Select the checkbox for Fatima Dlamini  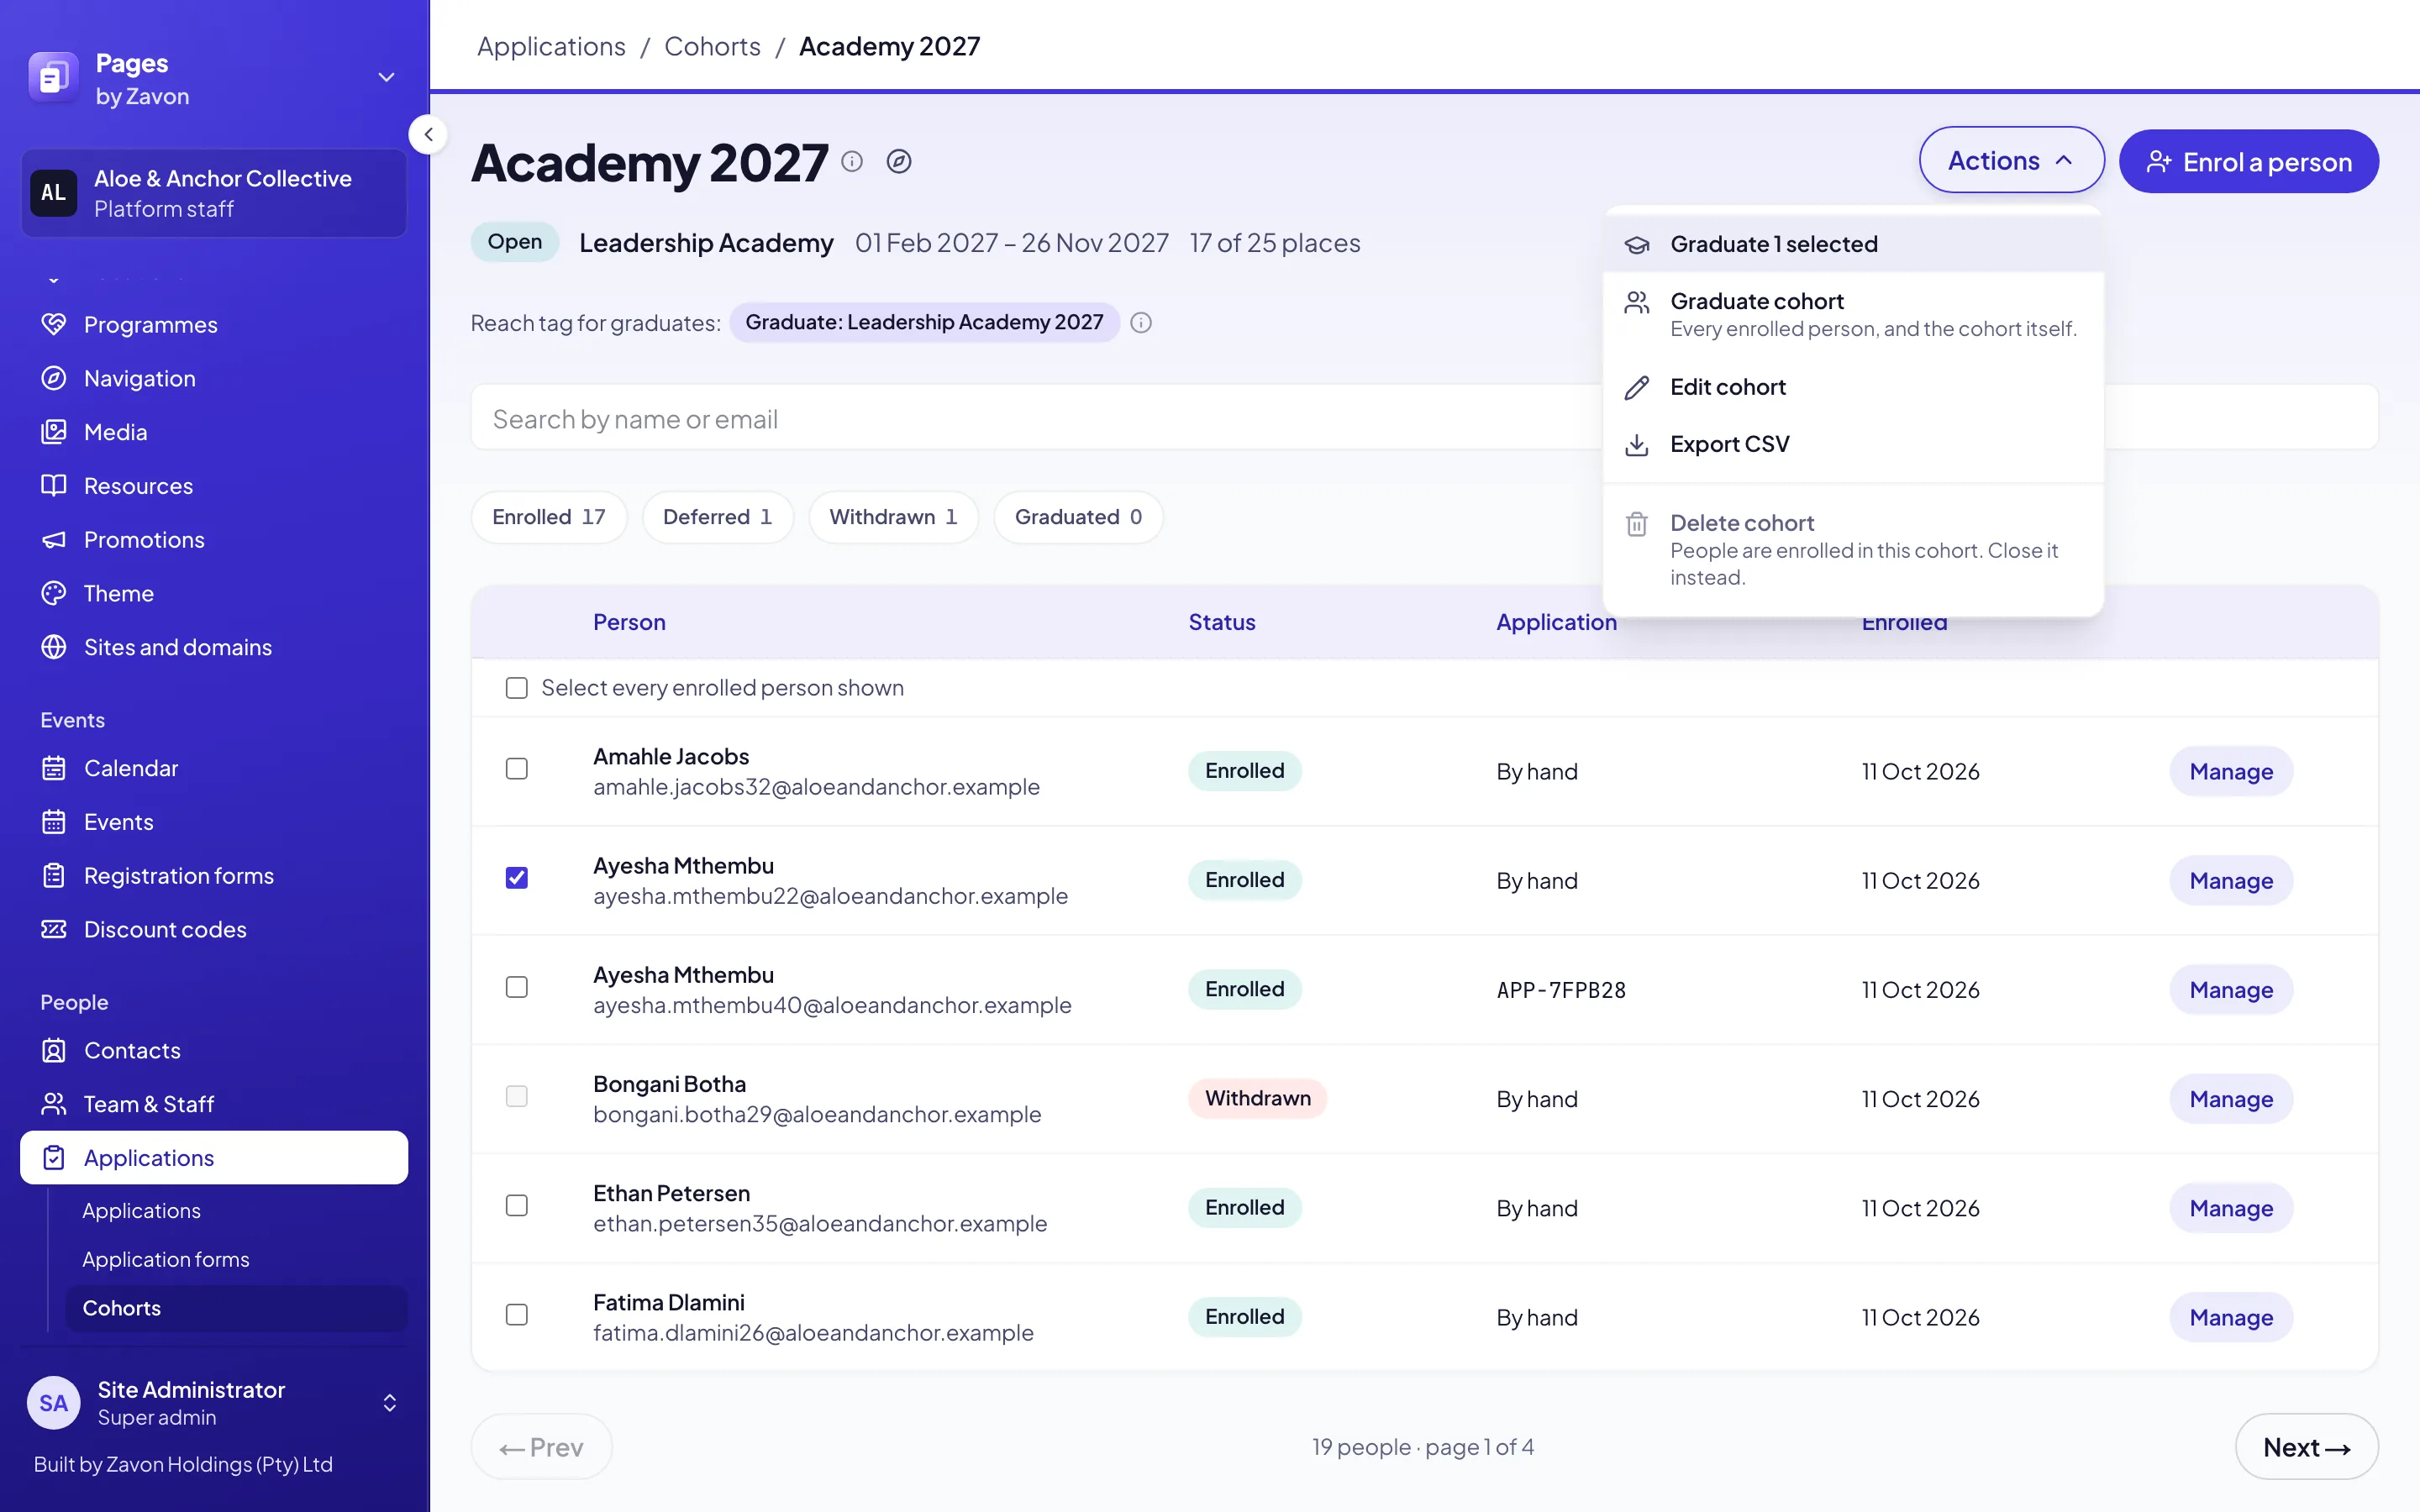517,1315
